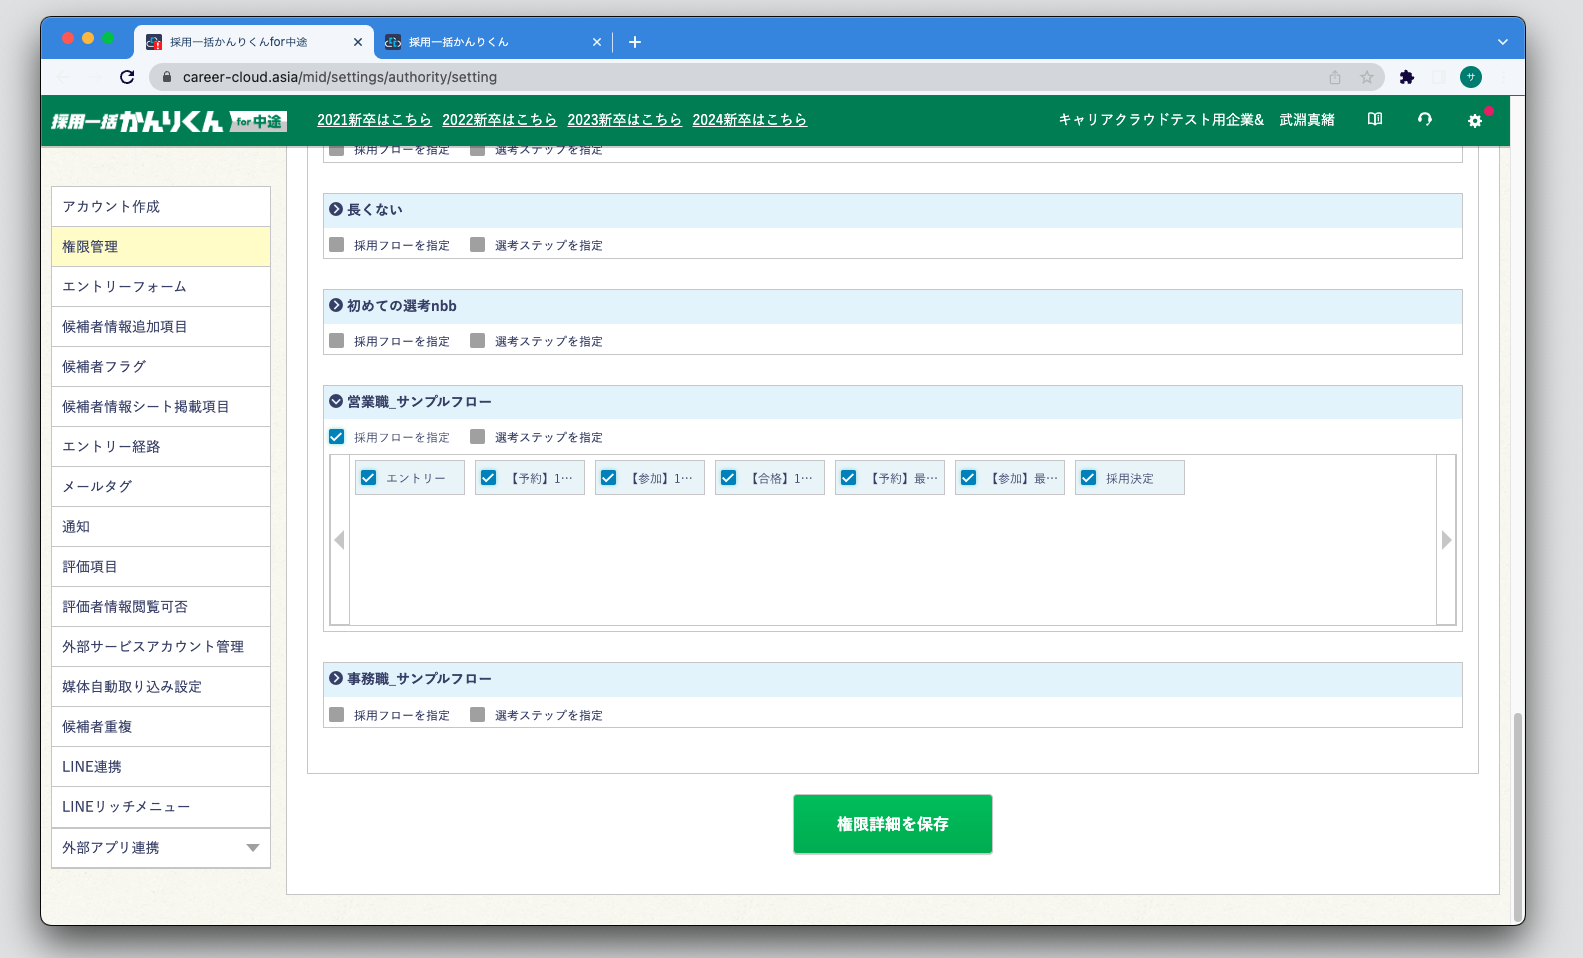Open a new browser tab
1583x958 pixels.
point(635,42)
